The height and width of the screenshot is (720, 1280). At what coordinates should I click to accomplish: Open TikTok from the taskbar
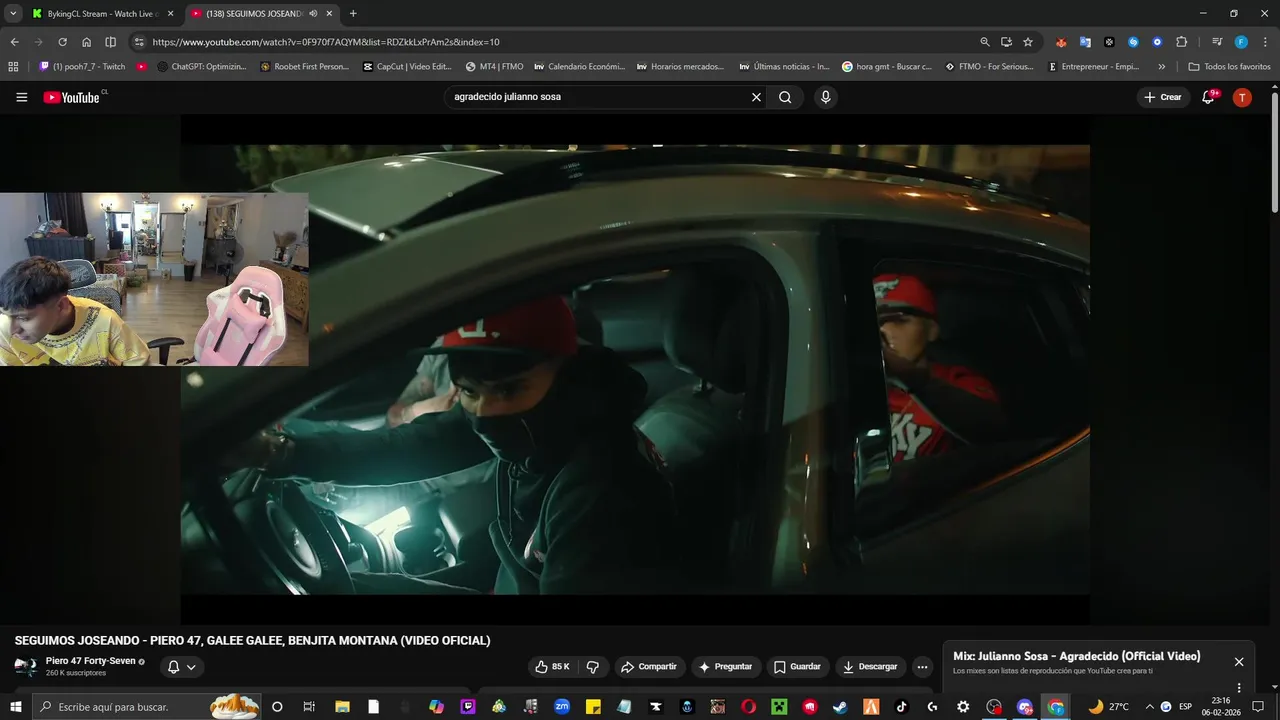point(901,706)
